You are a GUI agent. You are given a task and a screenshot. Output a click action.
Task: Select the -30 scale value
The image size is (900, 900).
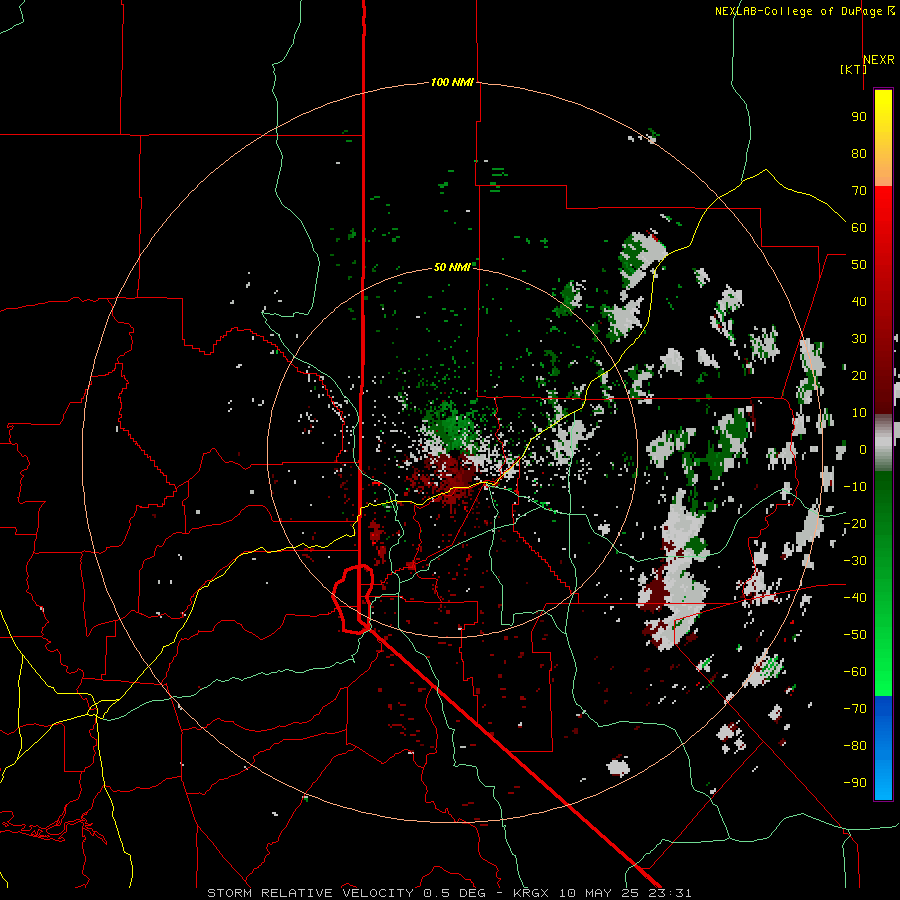tap(855, 561)
